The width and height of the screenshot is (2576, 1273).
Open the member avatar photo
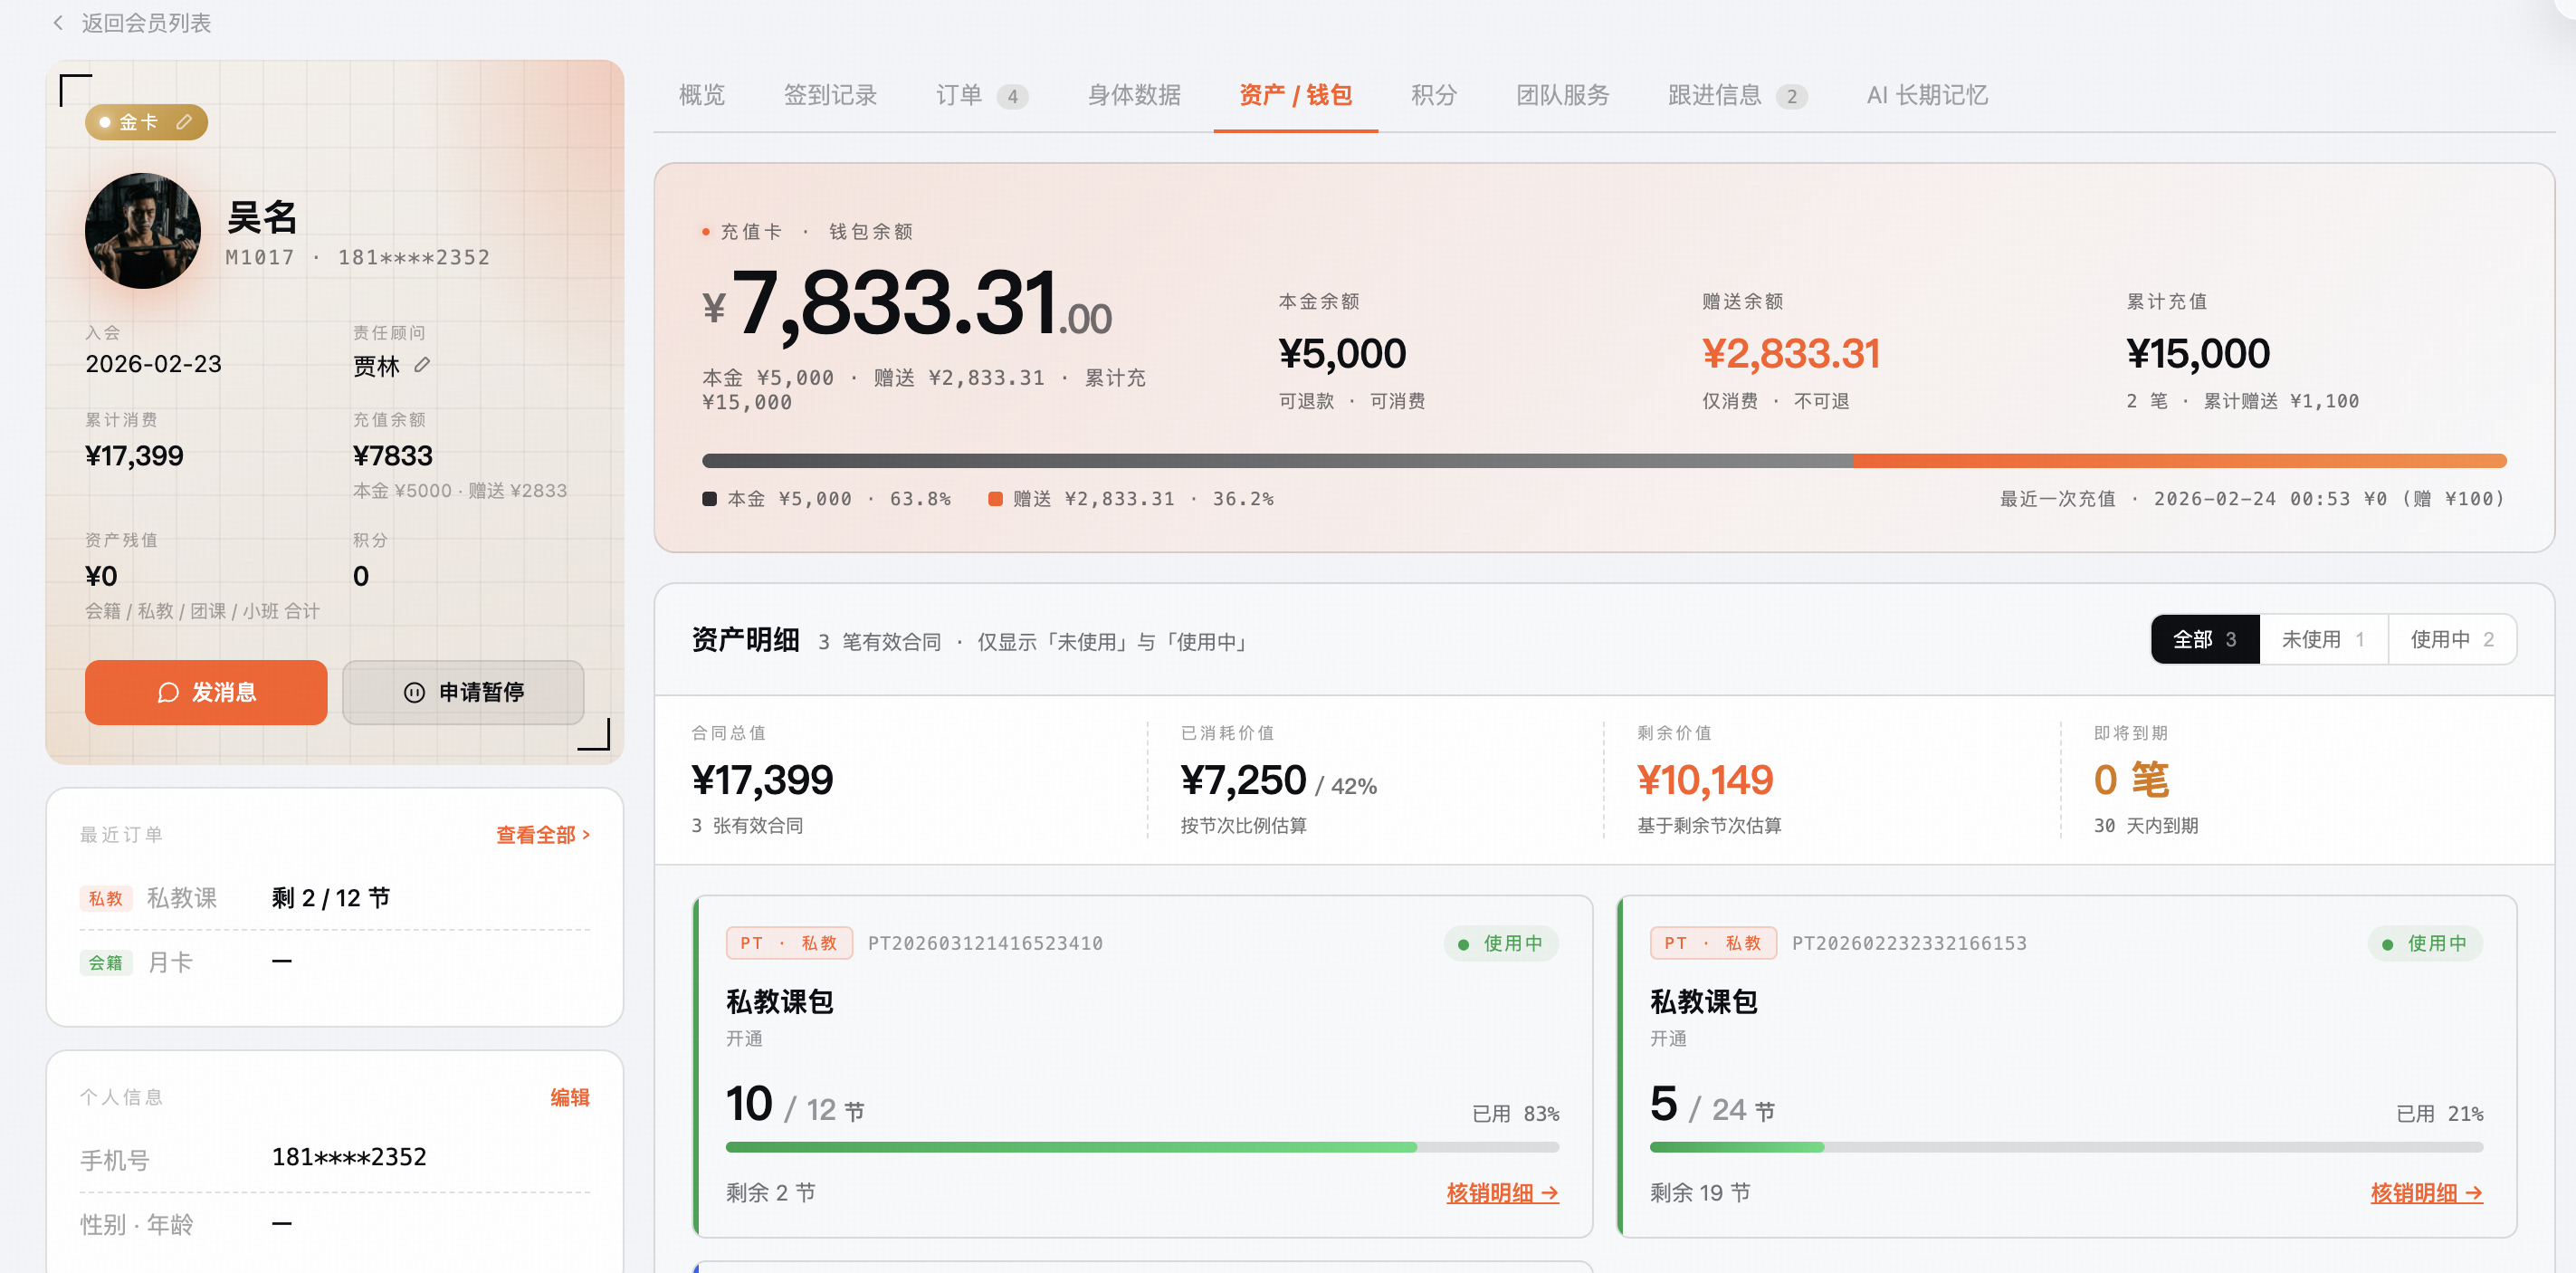[143, 231]
